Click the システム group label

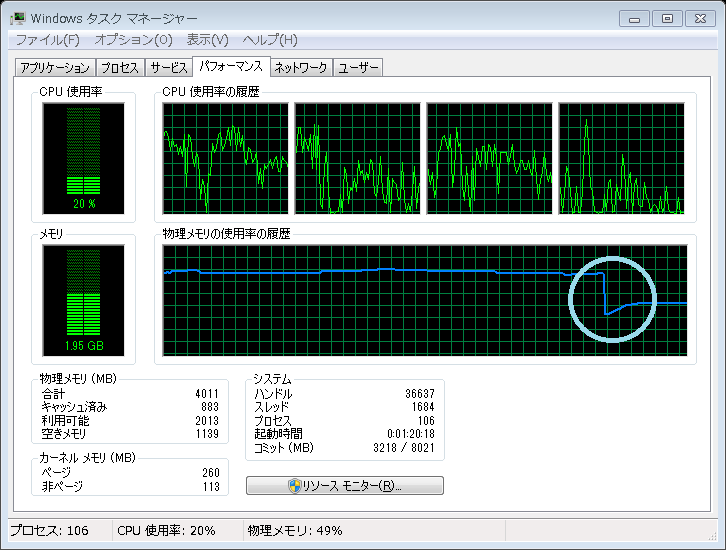(x=272, y=379)
